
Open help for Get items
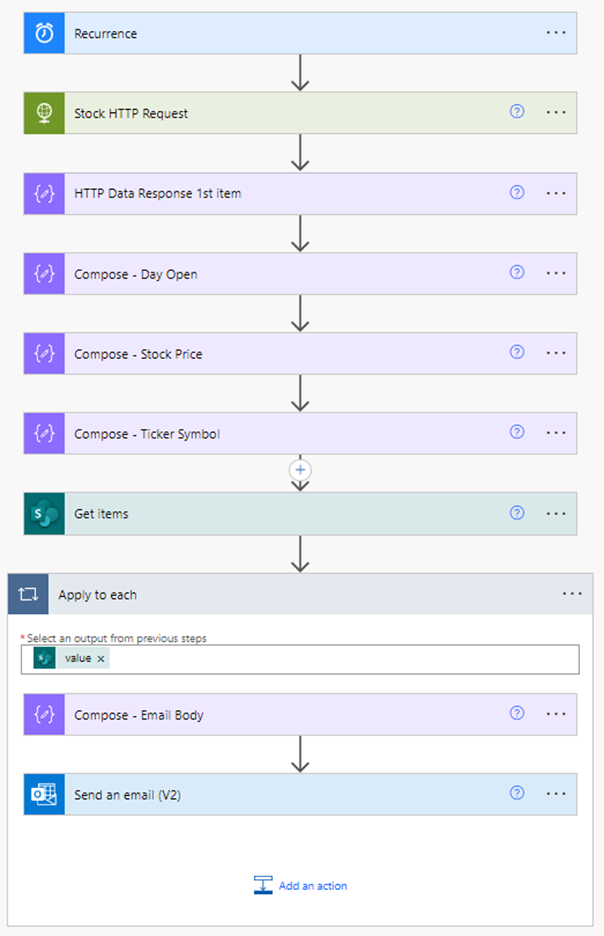pos(517,513)
